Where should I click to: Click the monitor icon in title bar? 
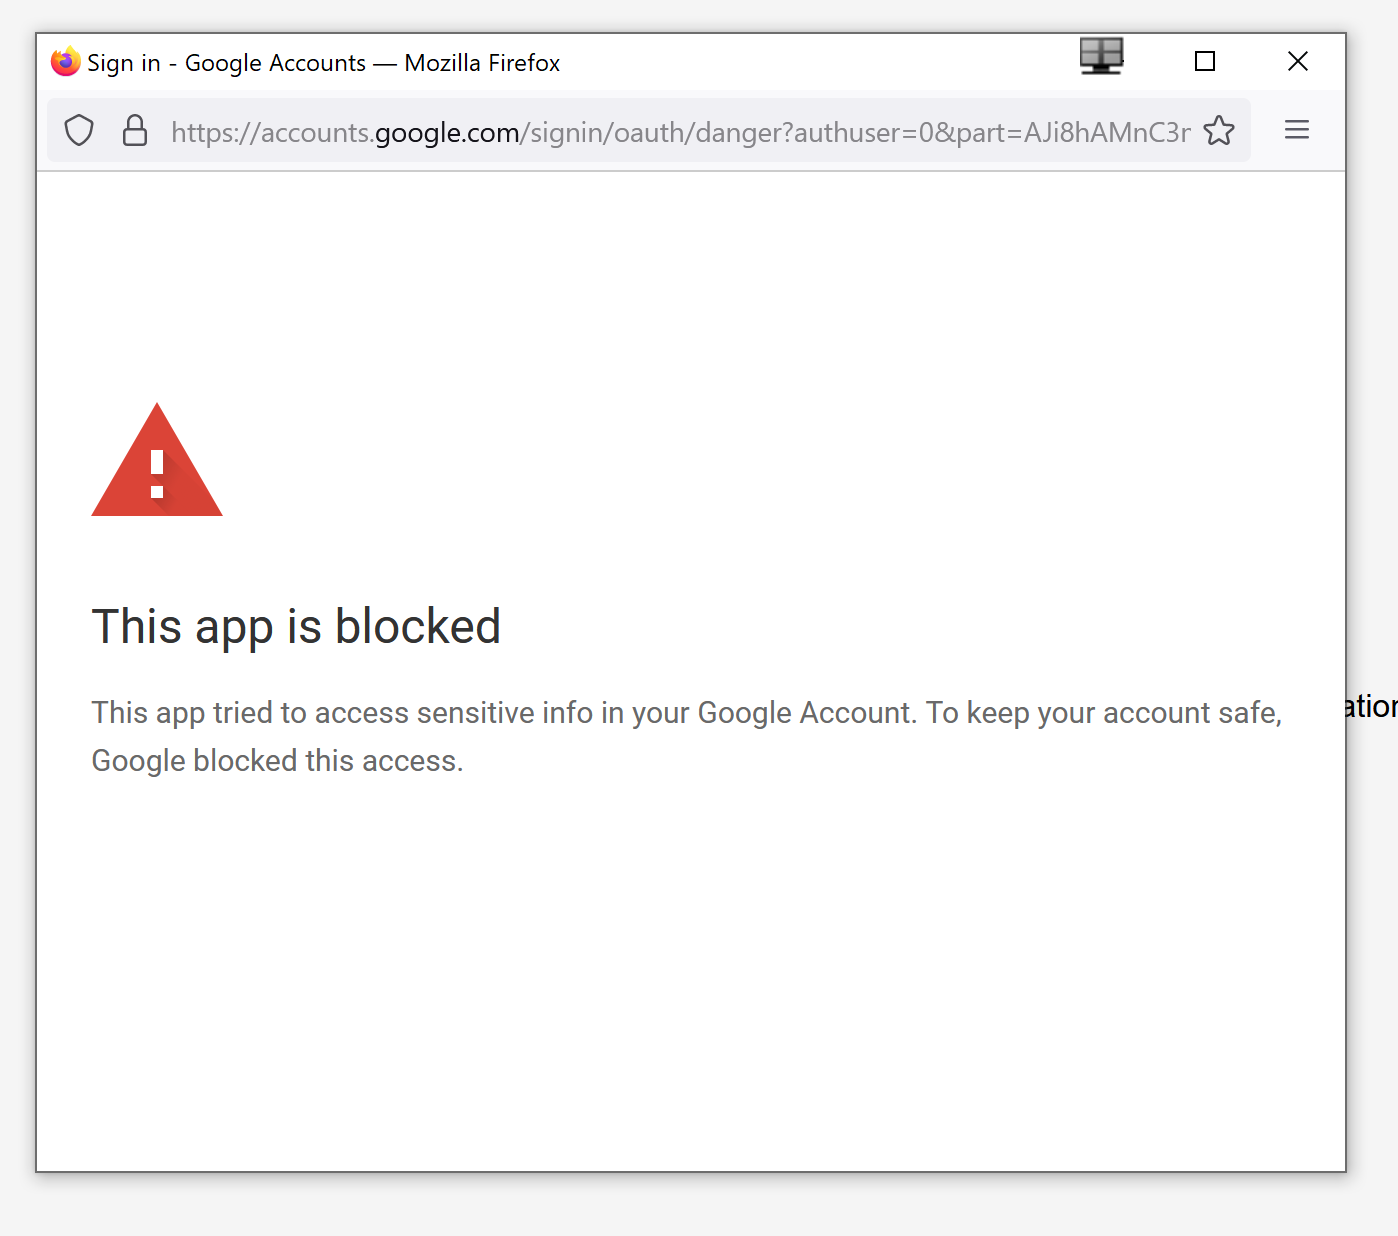tap(1101, 57)
